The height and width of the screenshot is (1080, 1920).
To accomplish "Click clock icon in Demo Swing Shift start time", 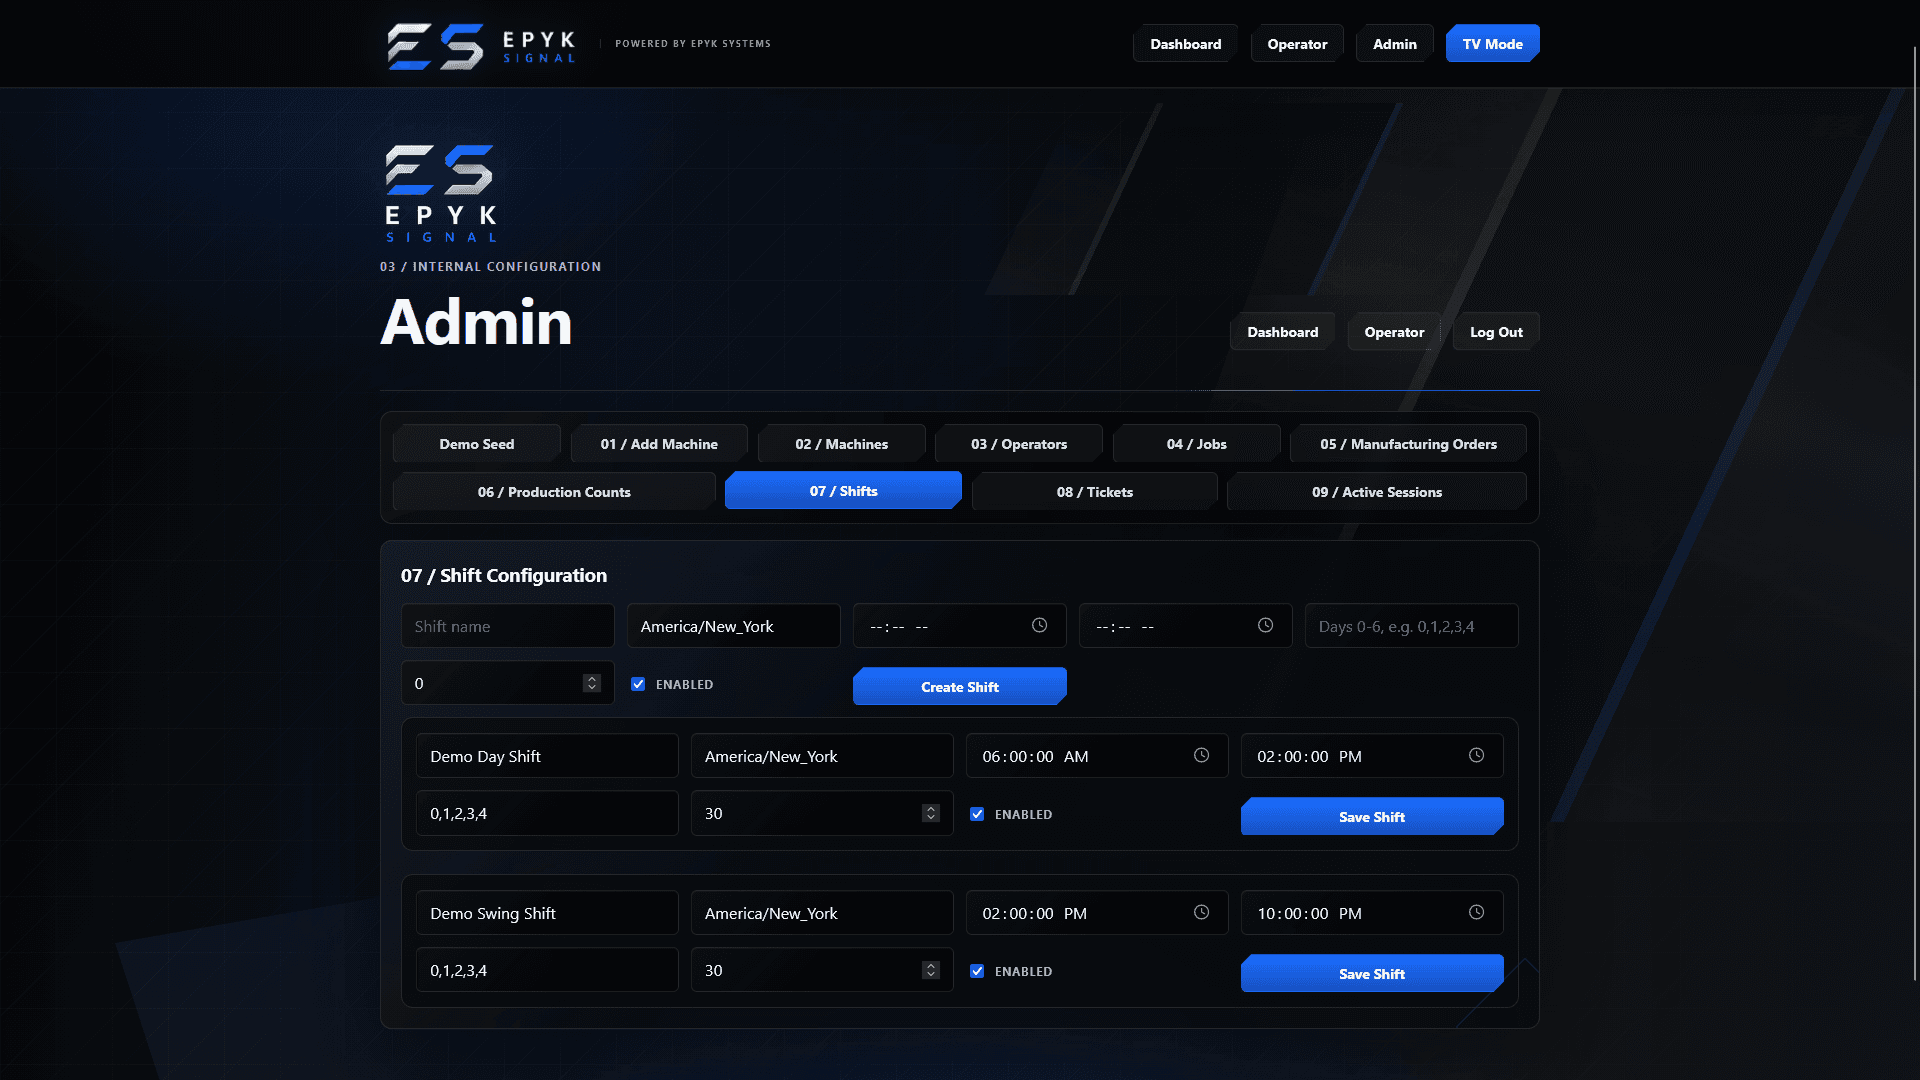I will 1202,912.
